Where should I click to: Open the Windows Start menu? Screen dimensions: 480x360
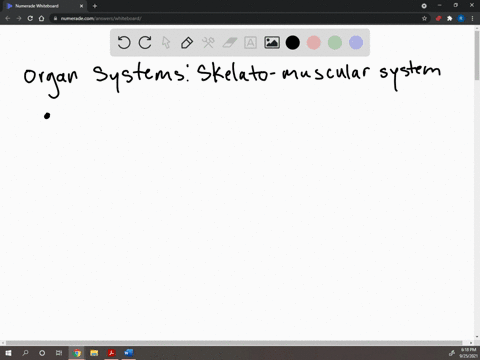click(8, 353)
